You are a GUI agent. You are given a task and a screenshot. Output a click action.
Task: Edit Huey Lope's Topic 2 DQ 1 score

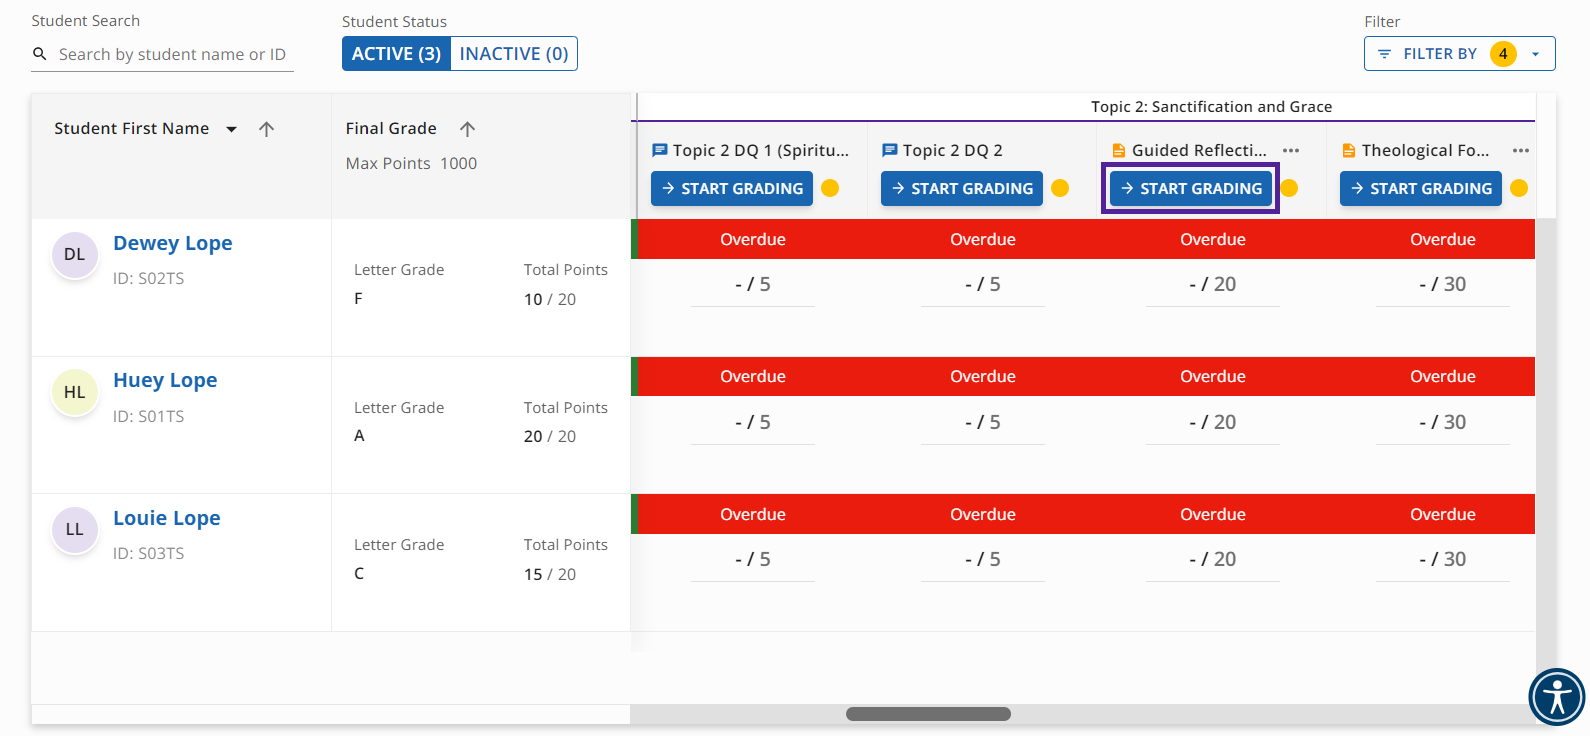(x=753, y=423)
